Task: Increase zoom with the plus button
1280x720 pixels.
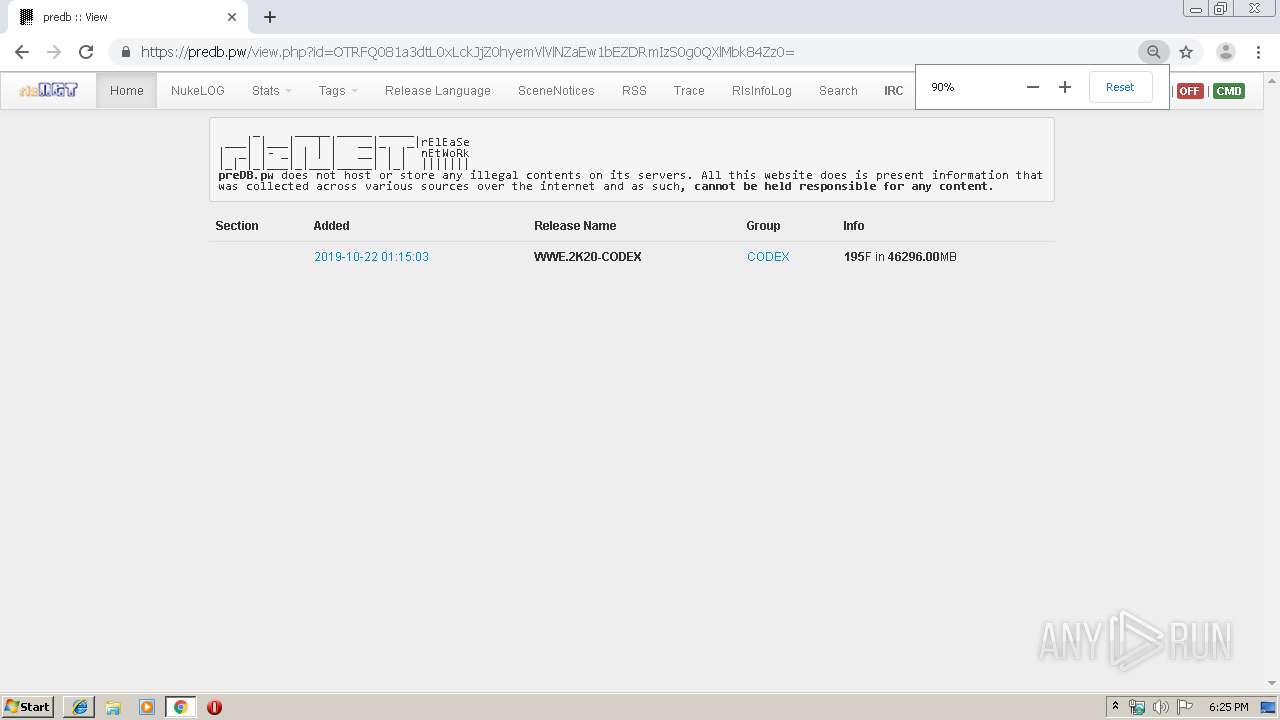Action: tap(1065, 87)
